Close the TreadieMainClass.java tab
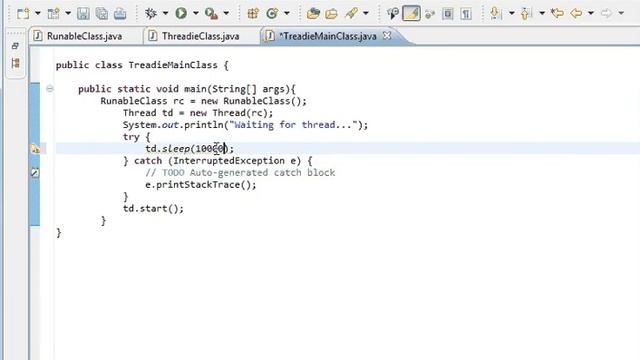This screenshot has width=640, height=360. pos(387,36)
